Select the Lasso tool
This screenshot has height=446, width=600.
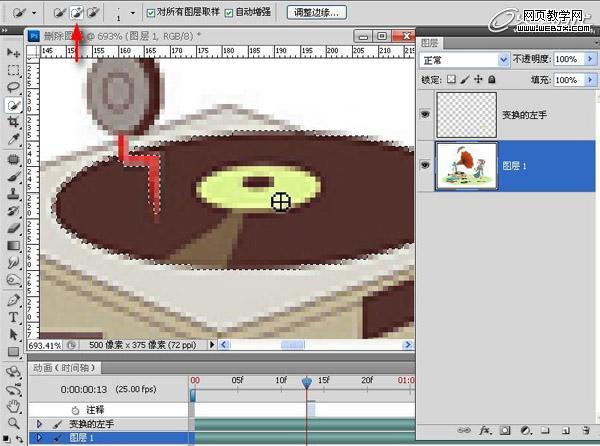click(x=14, y=87)
